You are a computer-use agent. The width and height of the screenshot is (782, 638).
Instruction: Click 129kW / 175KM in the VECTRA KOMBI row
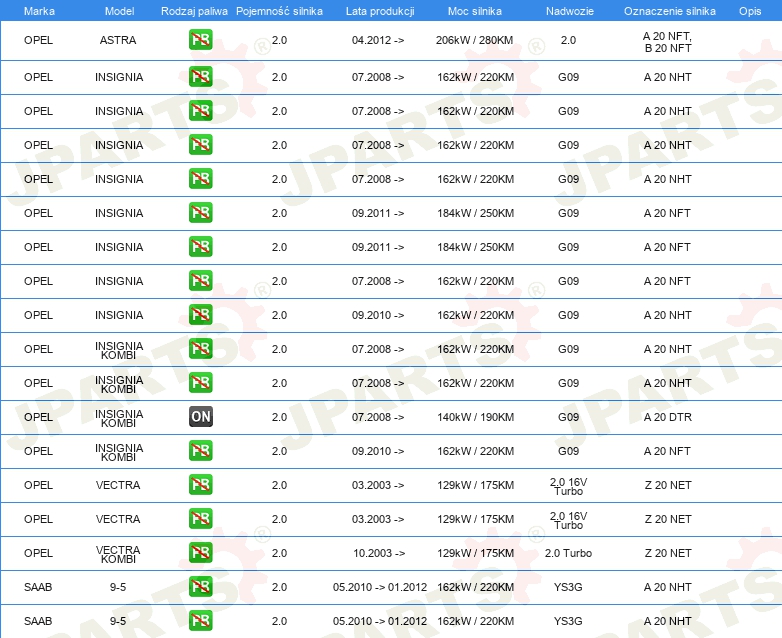[475, 553]
